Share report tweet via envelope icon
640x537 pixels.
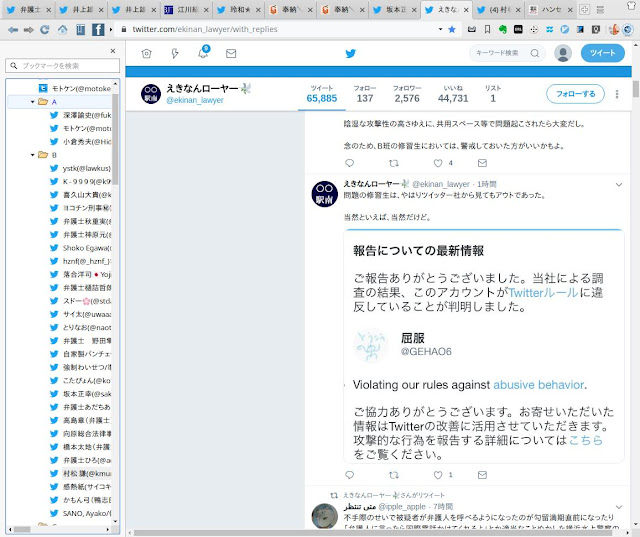click(x=482, y=475)
